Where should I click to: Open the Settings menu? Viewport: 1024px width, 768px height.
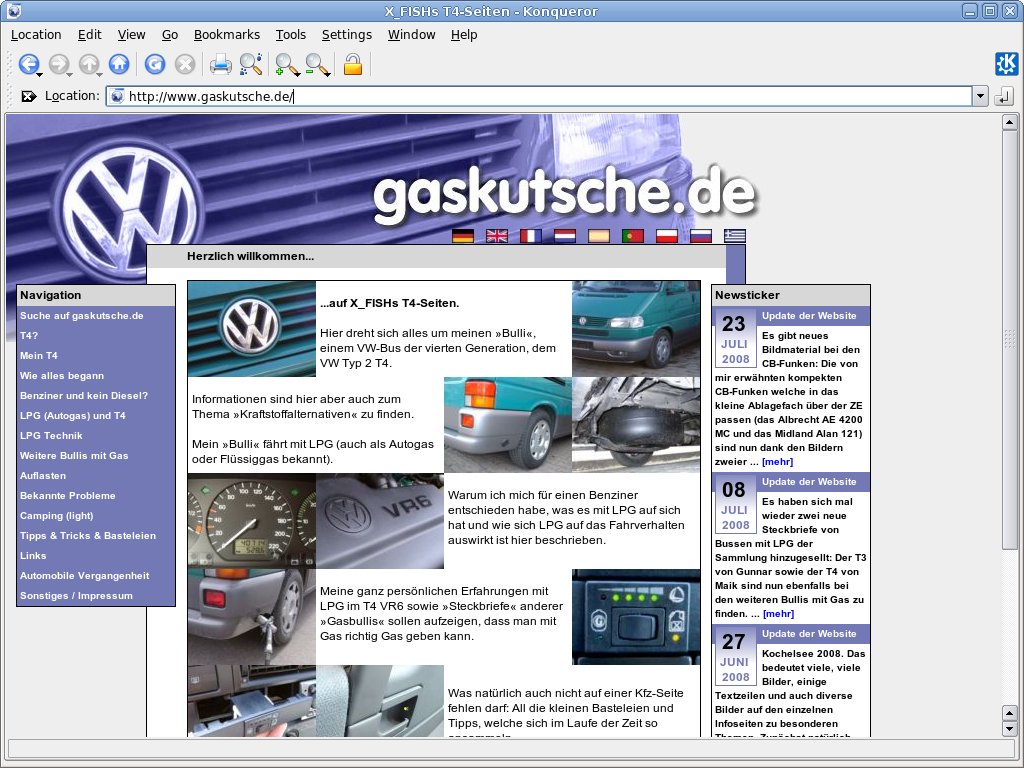(x=347, y=35)
